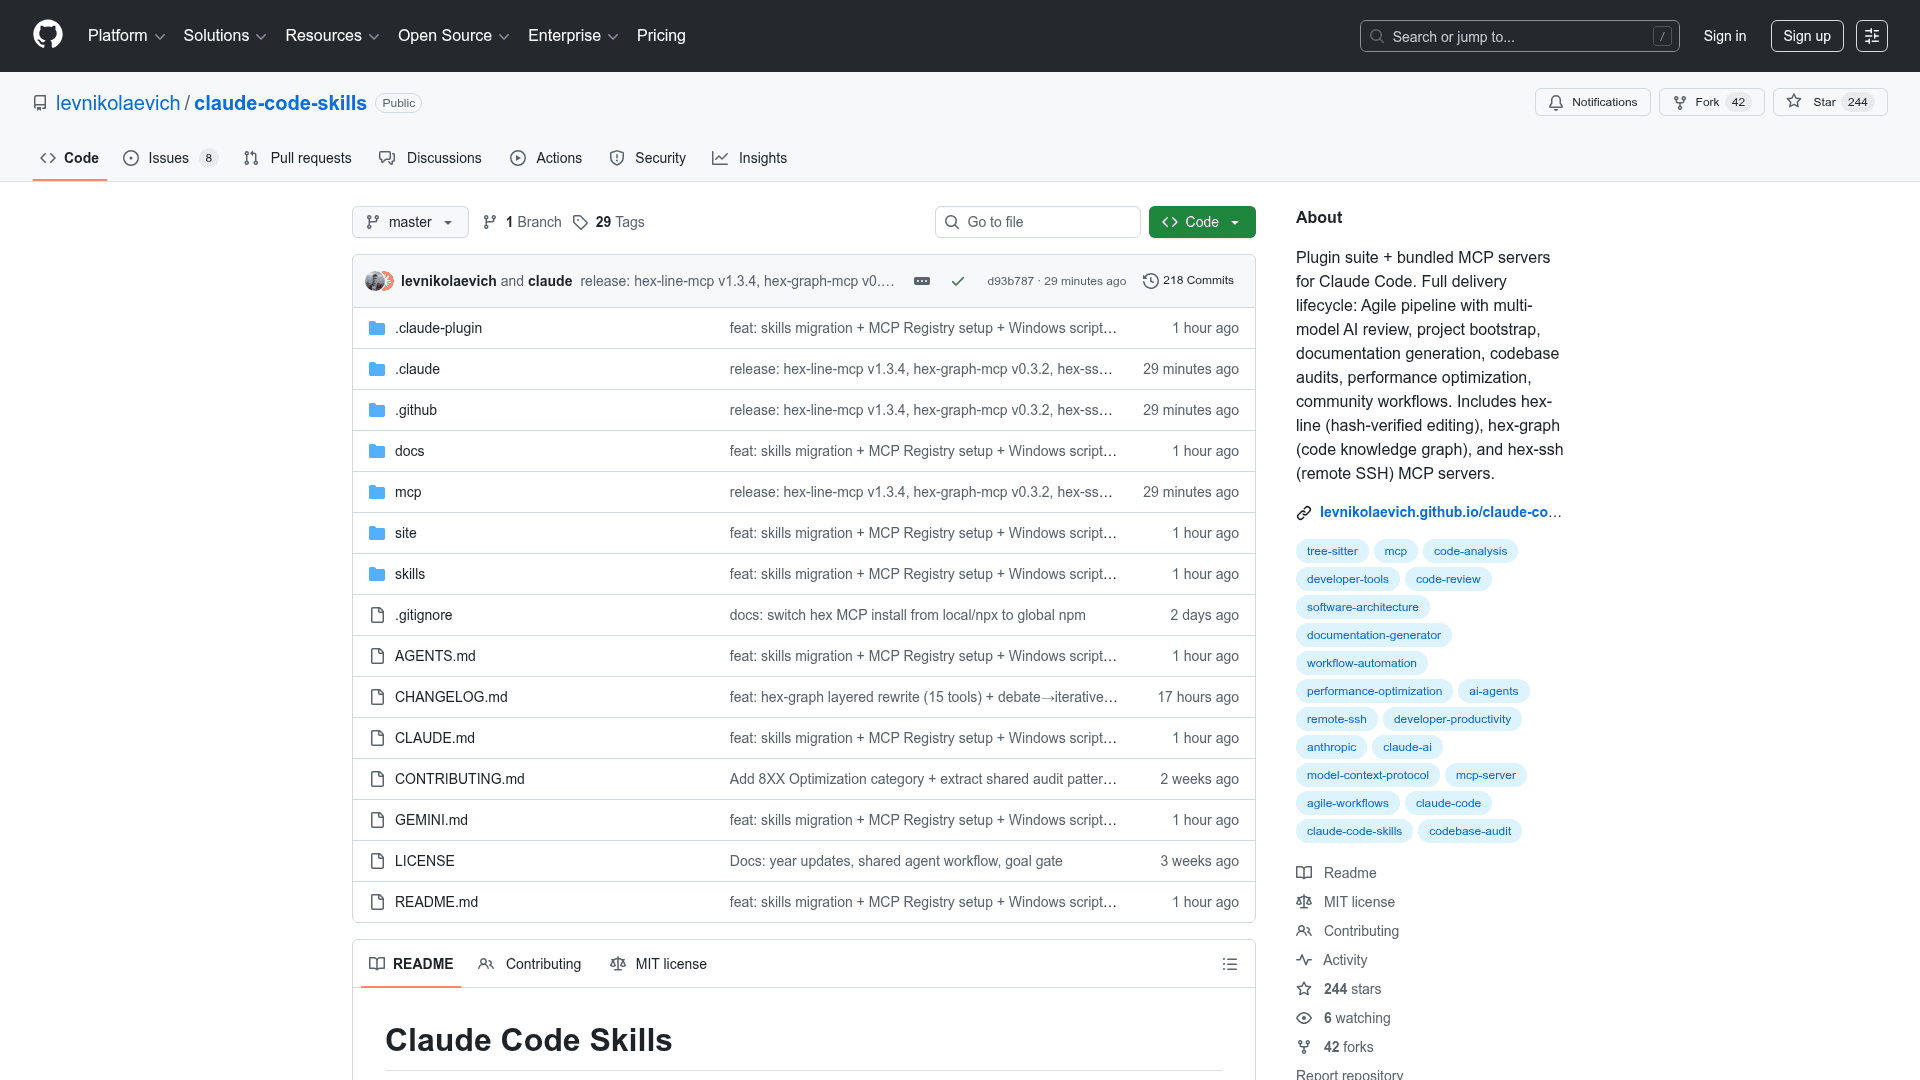This screenshot has width=1920, height=1080.
Task: Open the top-right accessibility settings icon
Action: 1871,36
